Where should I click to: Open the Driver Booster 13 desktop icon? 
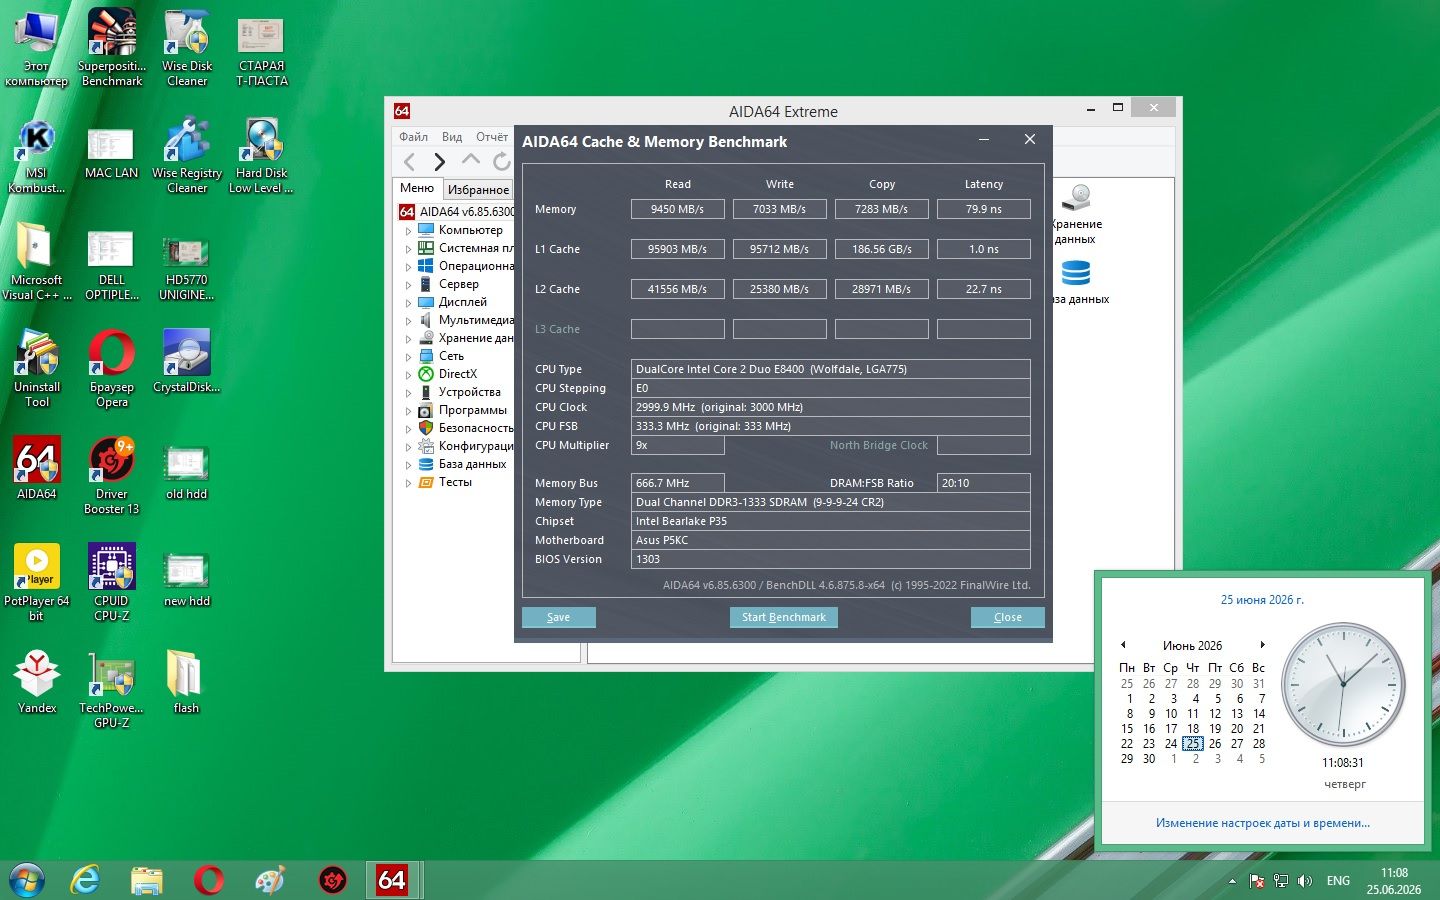111,476
